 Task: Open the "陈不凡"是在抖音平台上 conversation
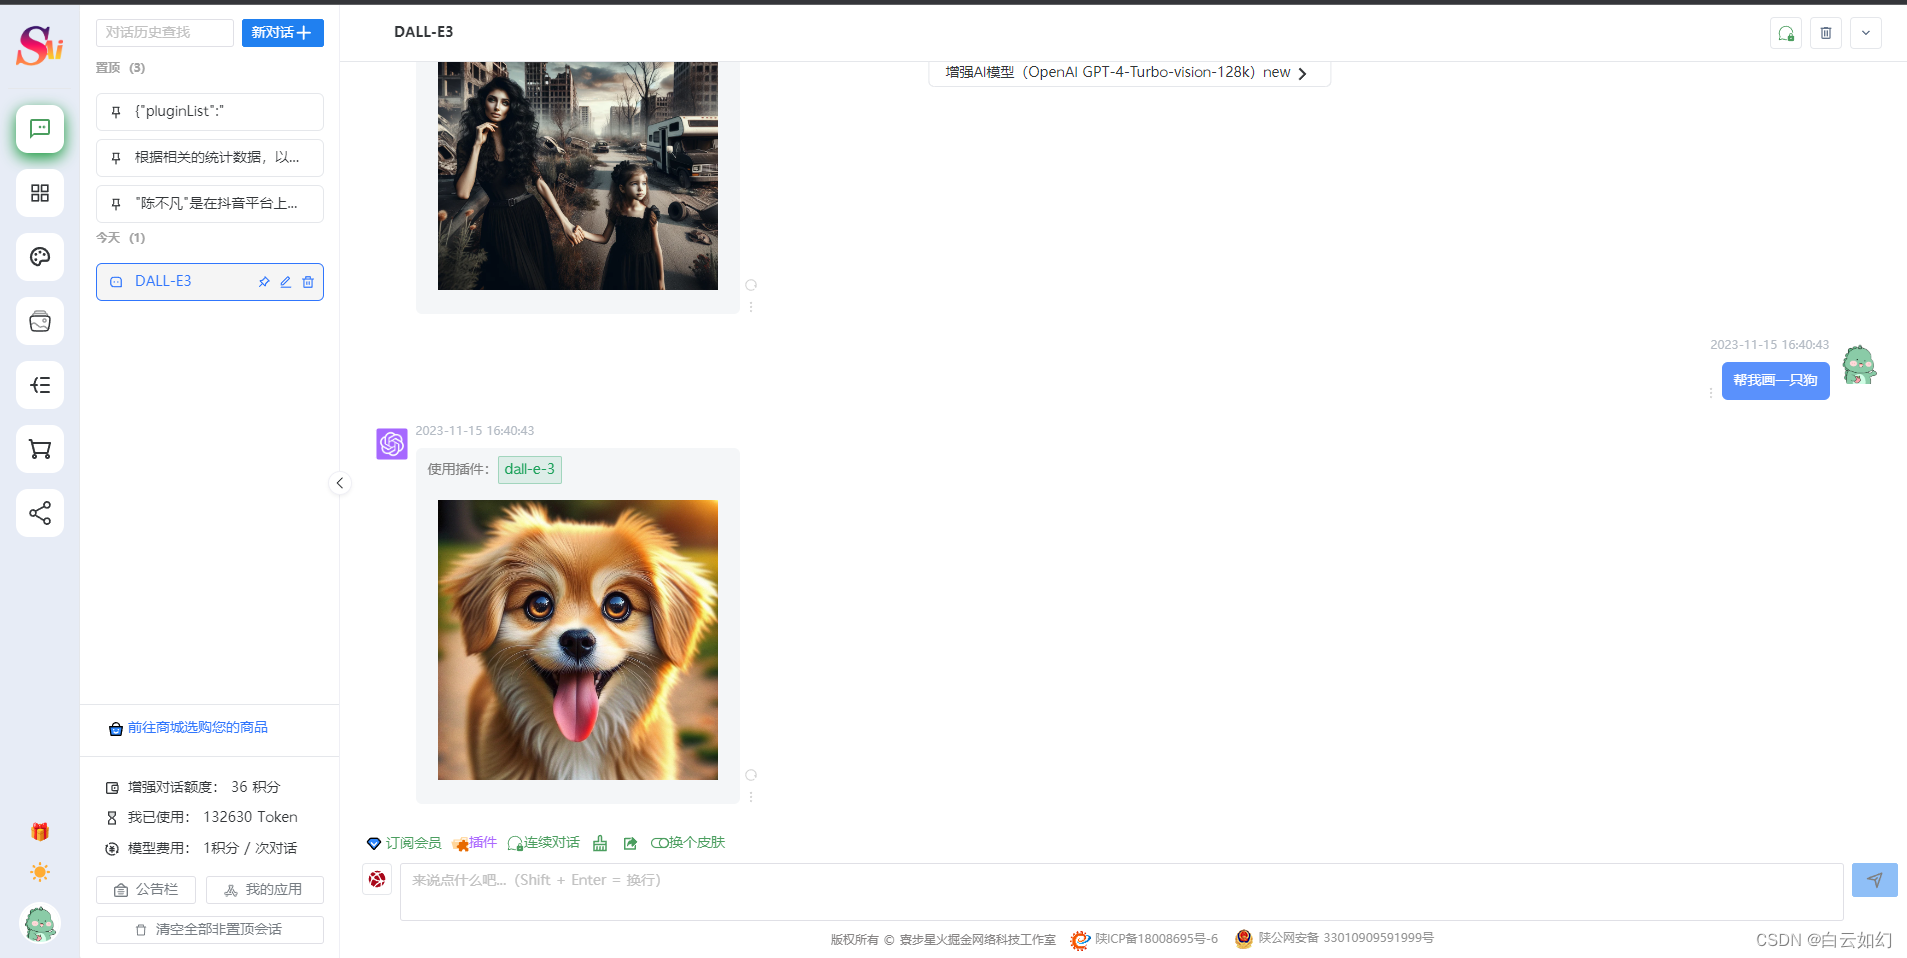(x=210, y=204)
